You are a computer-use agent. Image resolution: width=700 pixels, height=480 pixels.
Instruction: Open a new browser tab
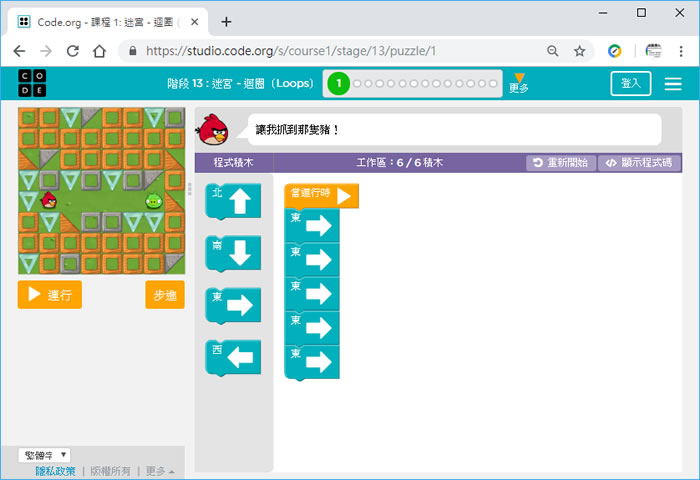(226, 22)
